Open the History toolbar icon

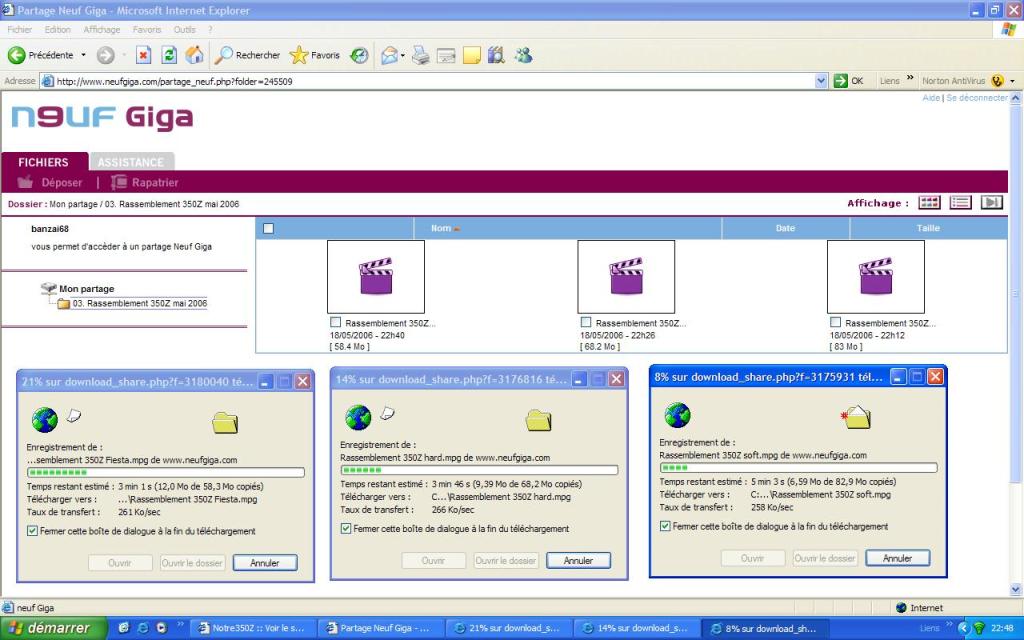pyautogui.click(x=359, y=56)
